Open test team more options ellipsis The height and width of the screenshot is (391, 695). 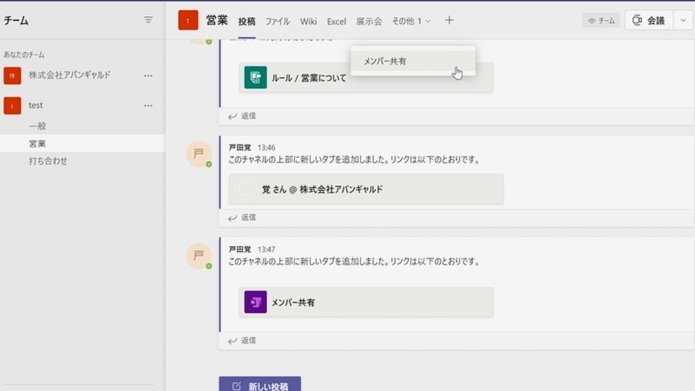pos(148,106)
